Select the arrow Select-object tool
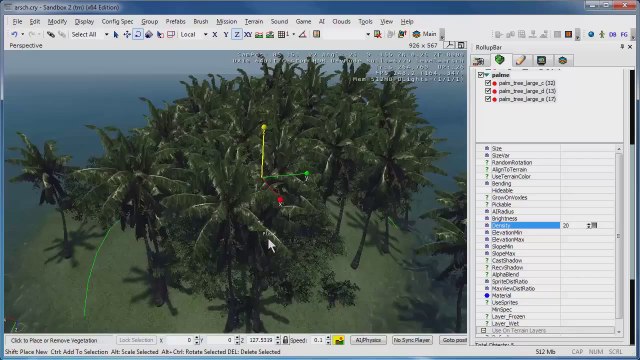The height and width of the screenshot is (360, 640). point(116,35)
